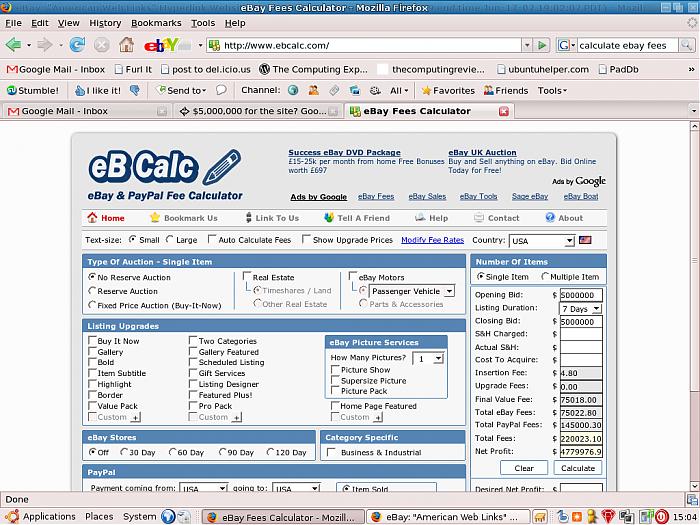Click the stop loading icon
This screenshot has width=700, height=525.
coord(101,45)
